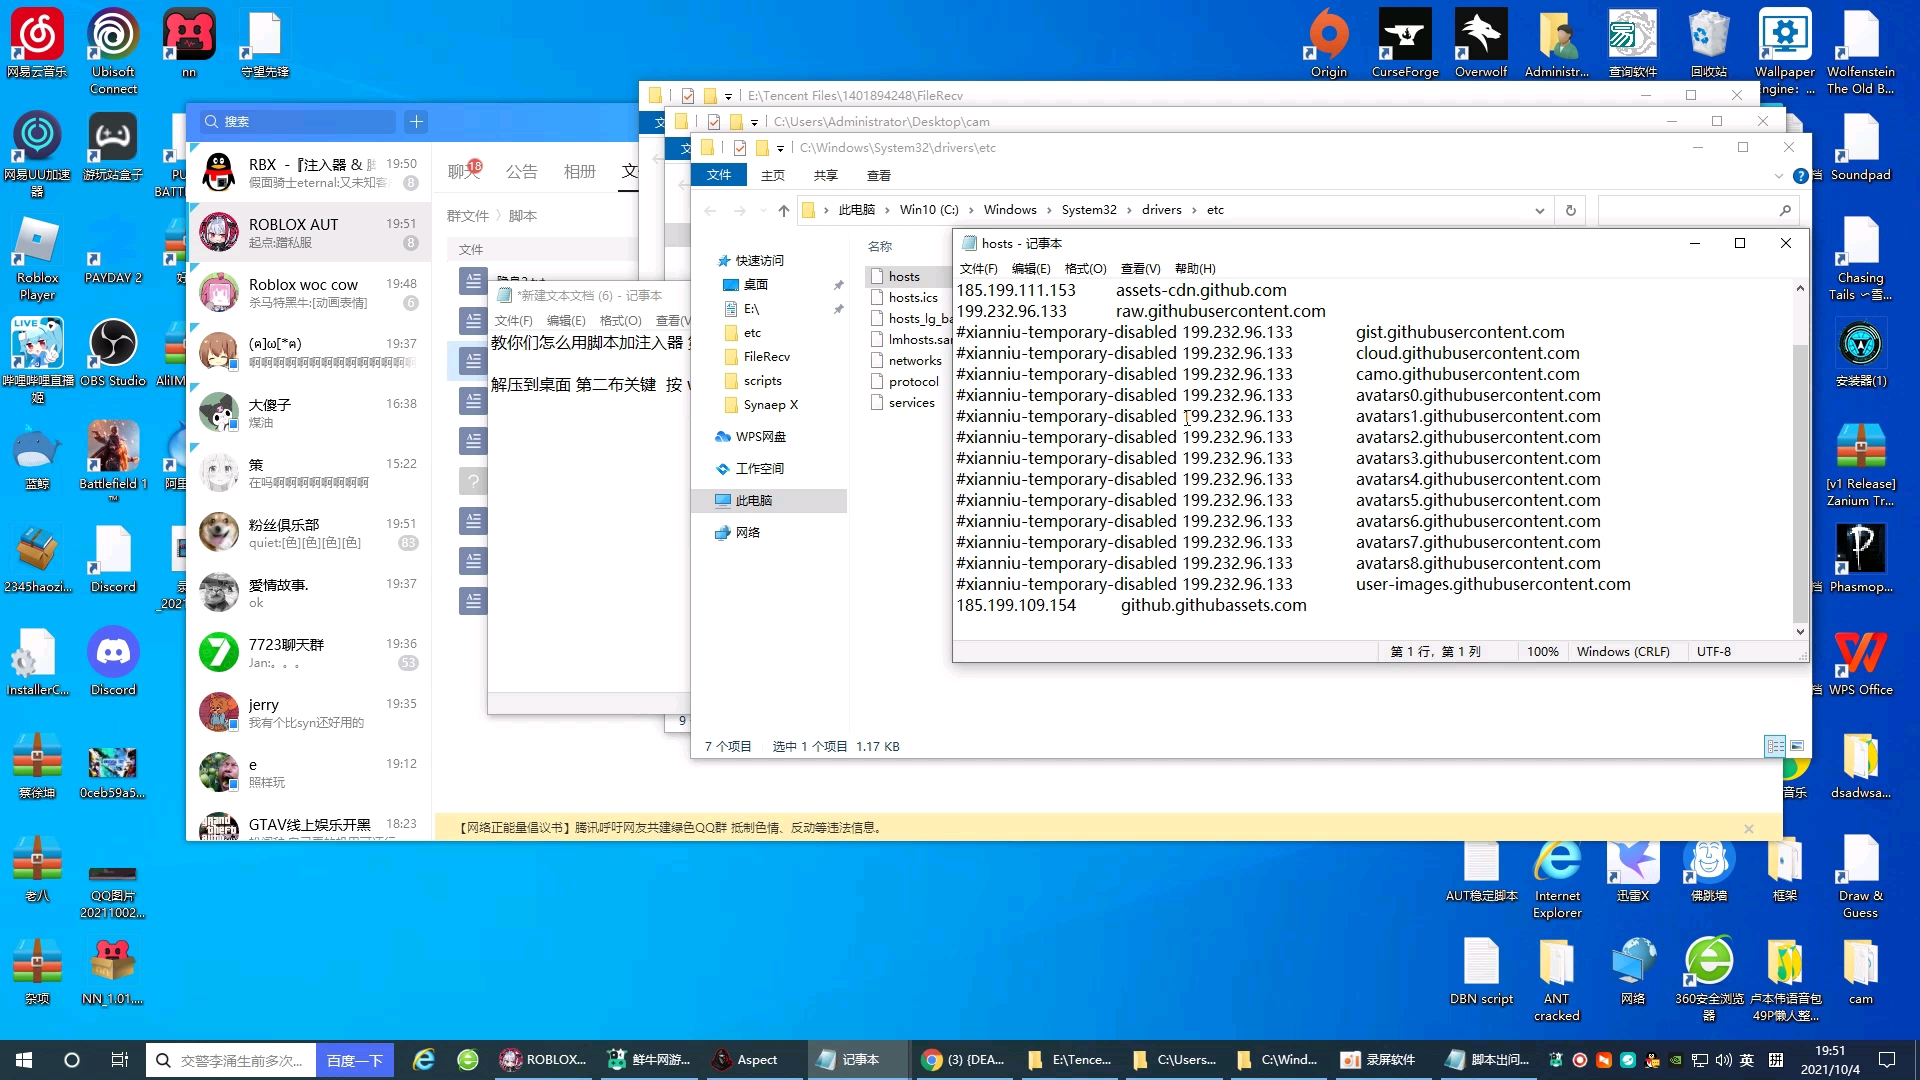Expand the ribbon chevron in the etc Explorer window
The height and width of the screenshot is (1080, 1920).
pos(1778,176)
